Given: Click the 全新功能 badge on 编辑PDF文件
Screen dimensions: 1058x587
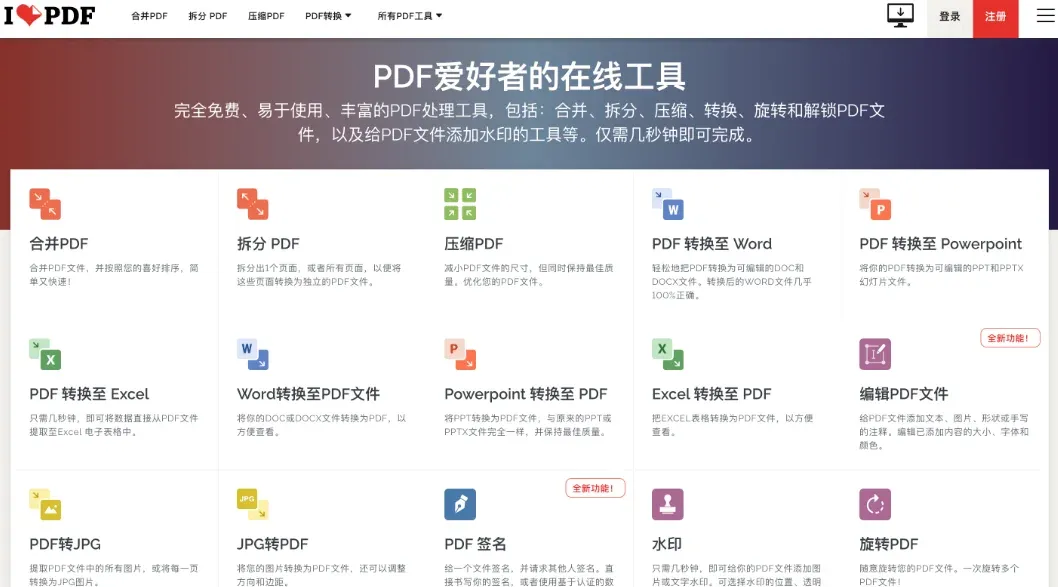Looking at the screenshot, I should (1010, 338).
